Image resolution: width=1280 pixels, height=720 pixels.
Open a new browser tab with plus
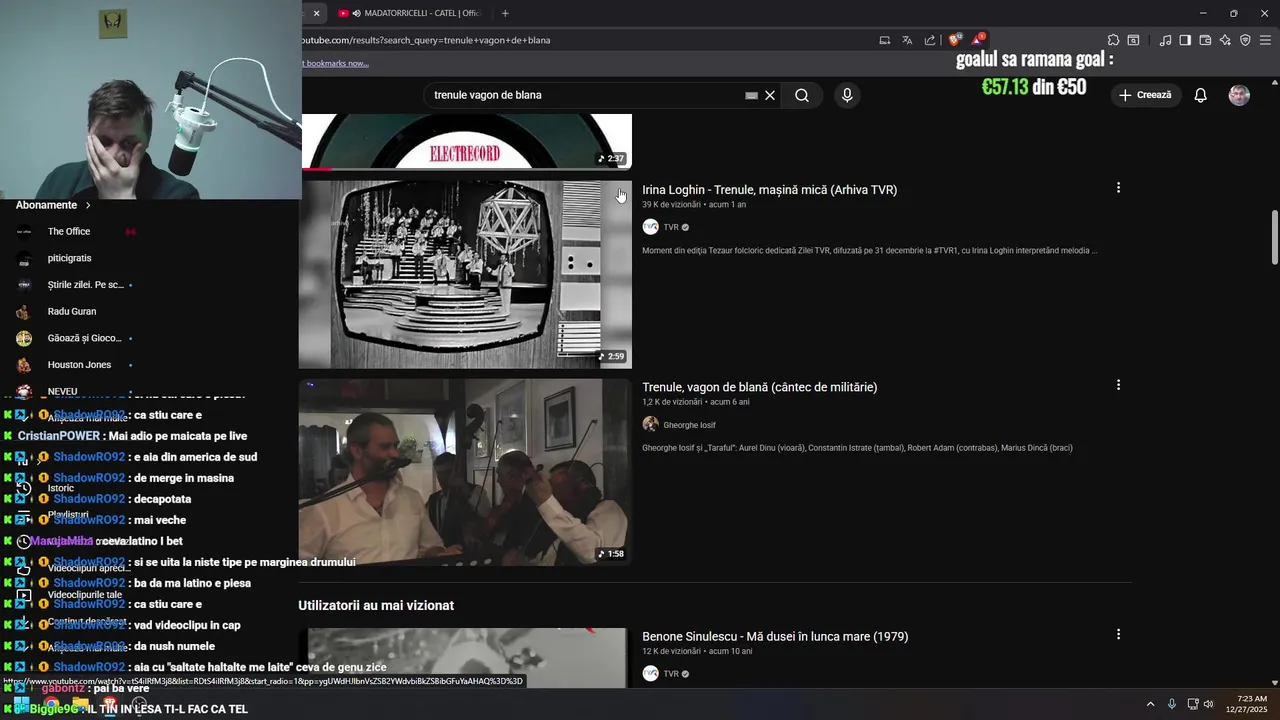(505, 13)
